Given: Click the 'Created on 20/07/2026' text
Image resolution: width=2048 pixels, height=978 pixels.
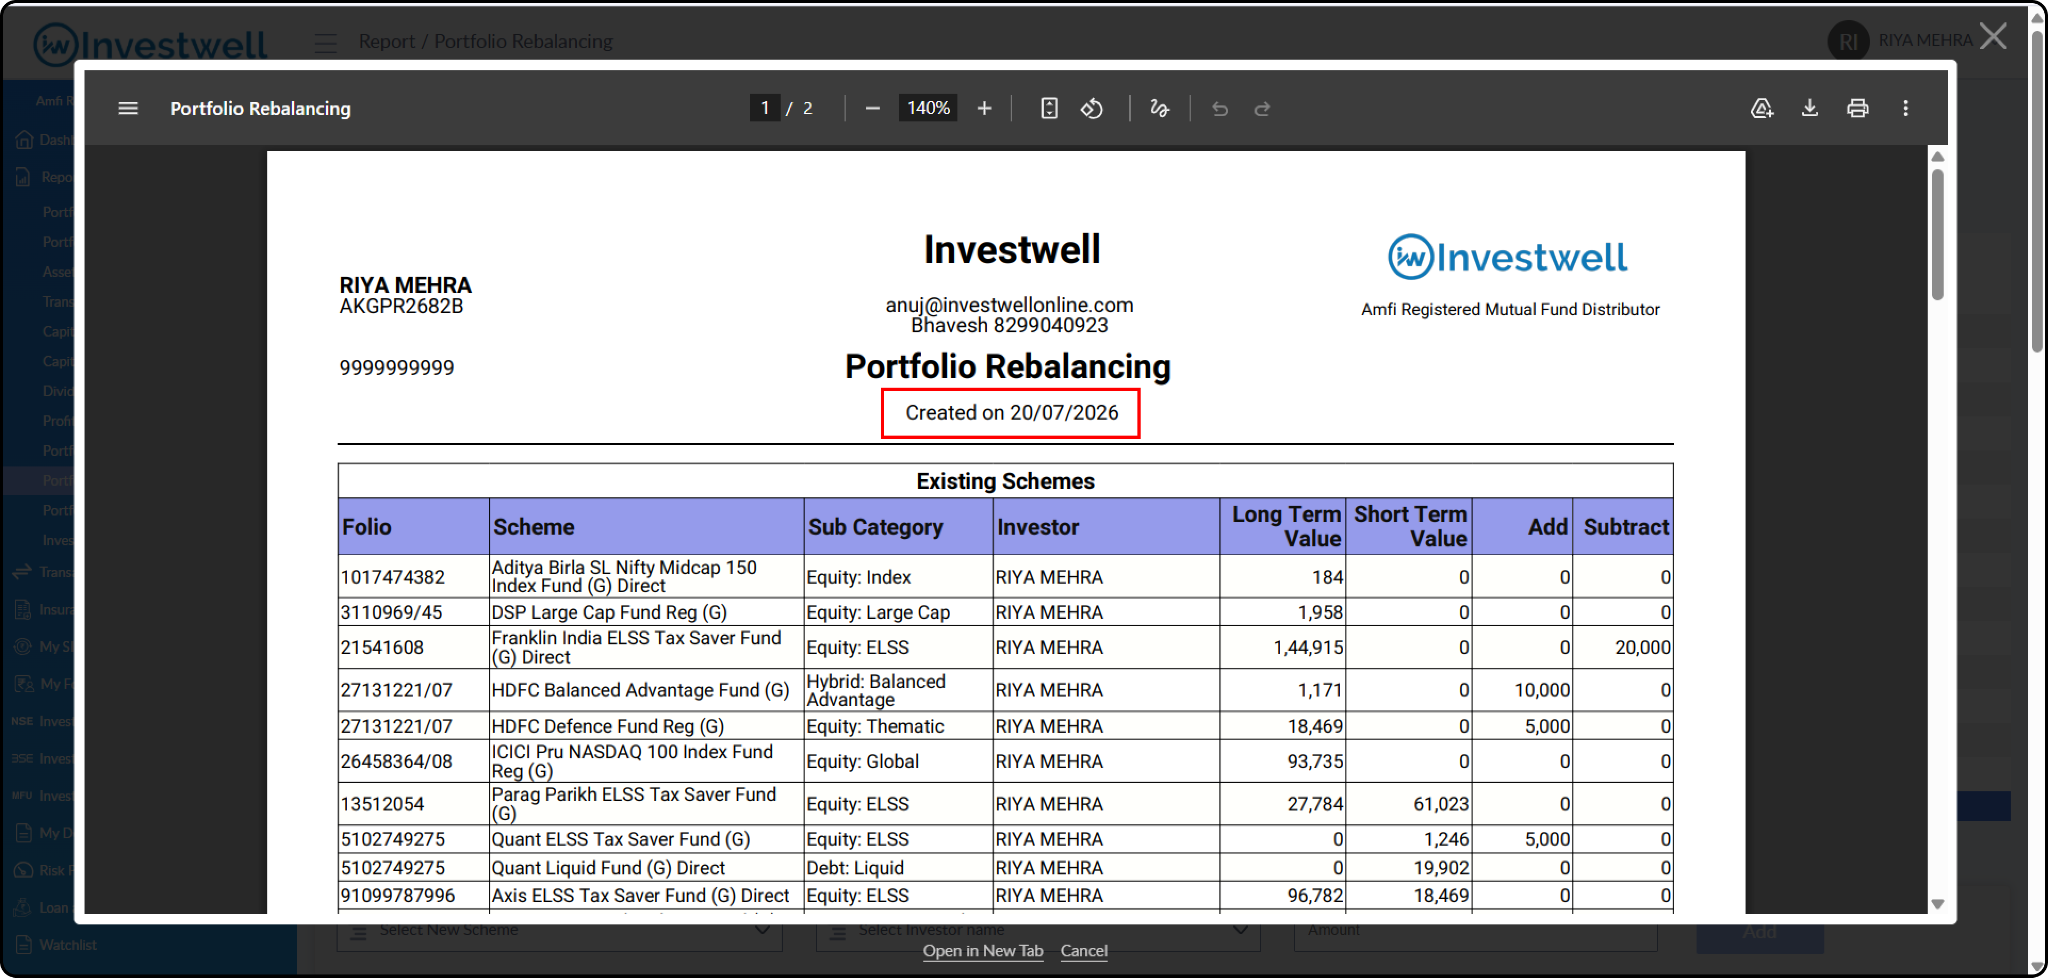Looking at the screenshot, I should 1011,413.
